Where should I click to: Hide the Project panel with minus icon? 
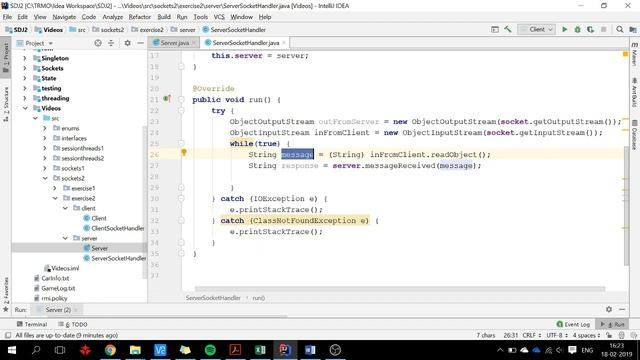140,43
